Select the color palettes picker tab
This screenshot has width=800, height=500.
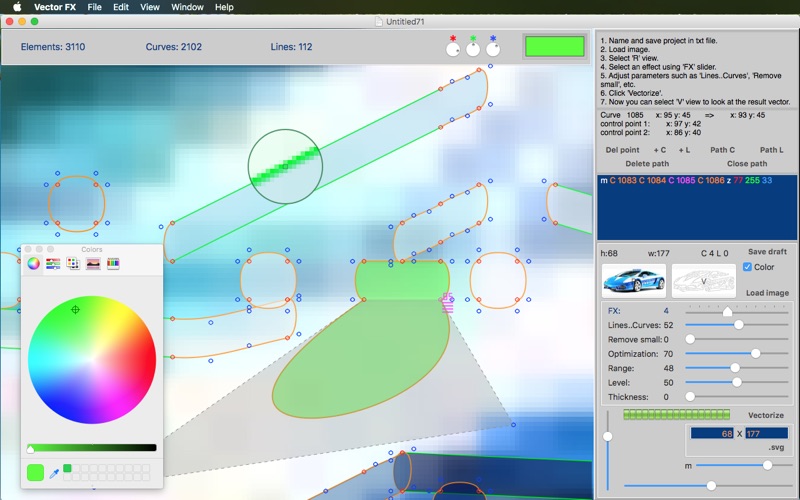tap(73, 263)
